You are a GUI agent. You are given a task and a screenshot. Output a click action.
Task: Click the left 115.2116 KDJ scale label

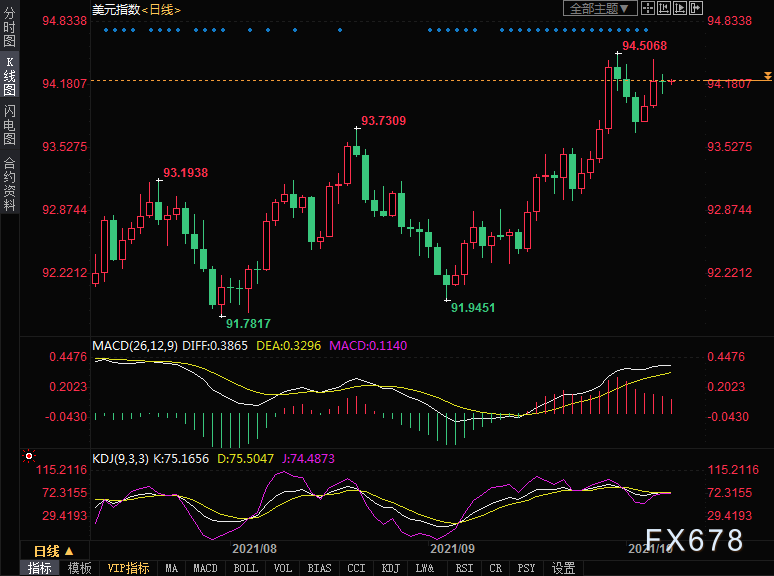coord(61,469)
